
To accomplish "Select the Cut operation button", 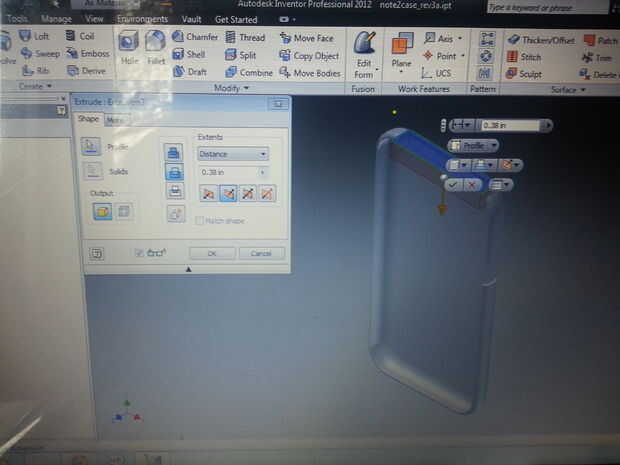I will point(174,173).
